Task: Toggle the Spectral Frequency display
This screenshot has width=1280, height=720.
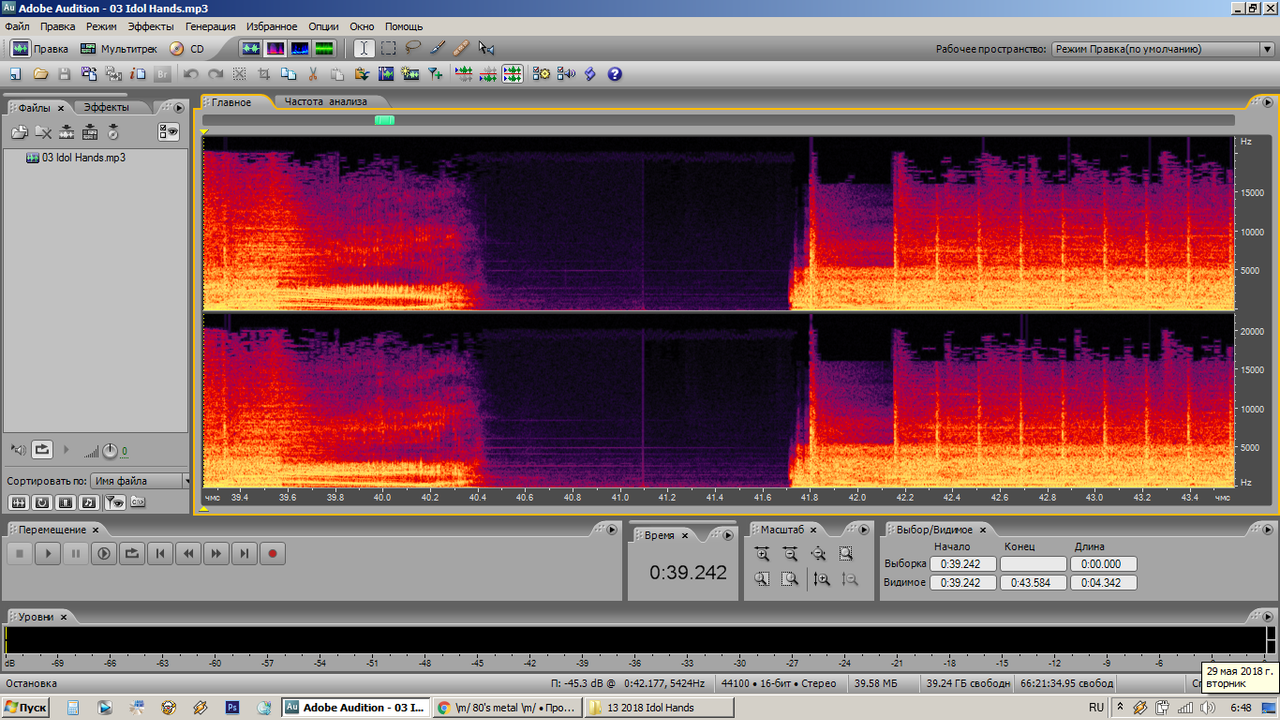Action: click(275, 48)
